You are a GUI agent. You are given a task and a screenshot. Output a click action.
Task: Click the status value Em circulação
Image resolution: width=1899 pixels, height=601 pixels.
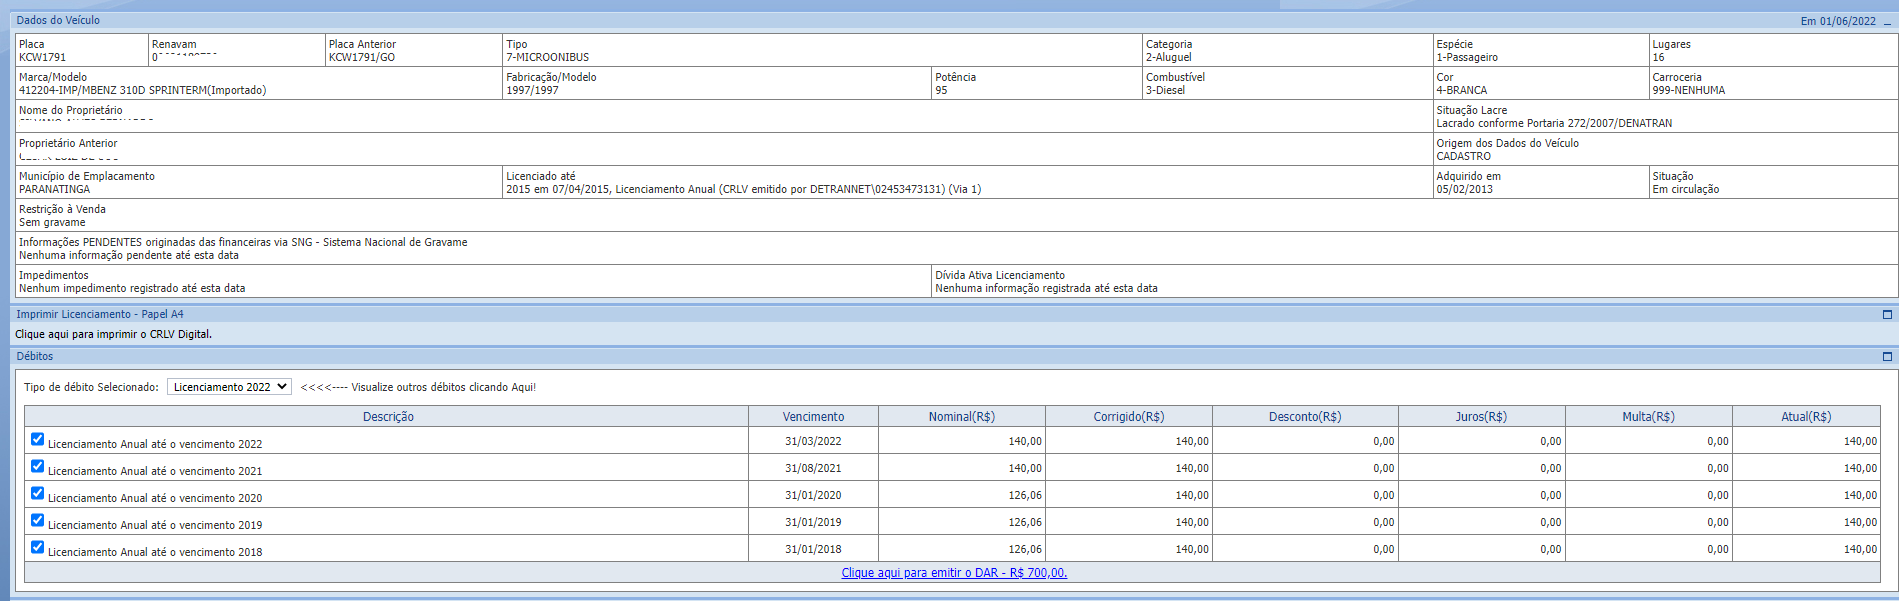coord(1686,189)
